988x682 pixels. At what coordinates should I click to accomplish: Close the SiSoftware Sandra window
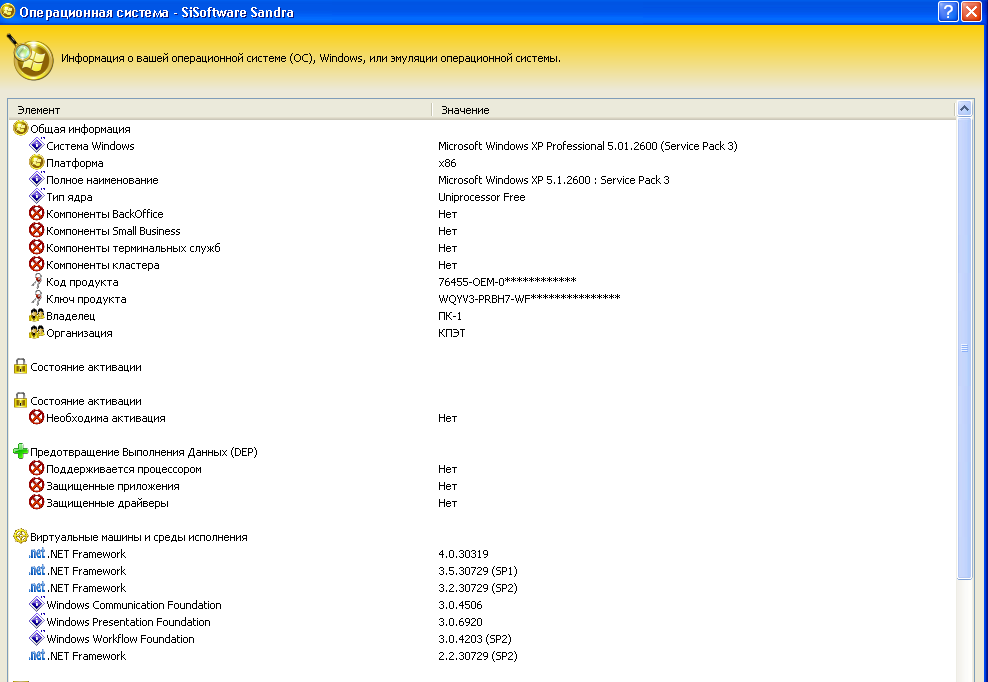click(x=971, y=11)
